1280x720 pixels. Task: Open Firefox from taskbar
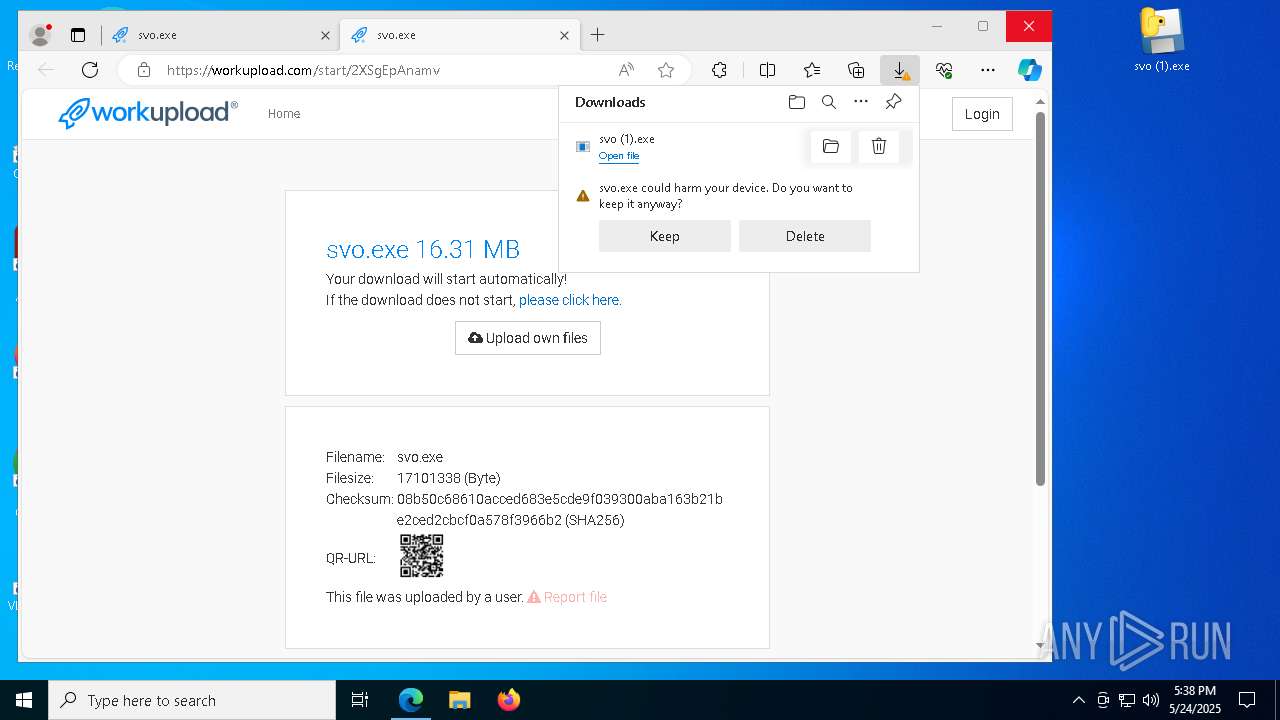pos(508,700)
